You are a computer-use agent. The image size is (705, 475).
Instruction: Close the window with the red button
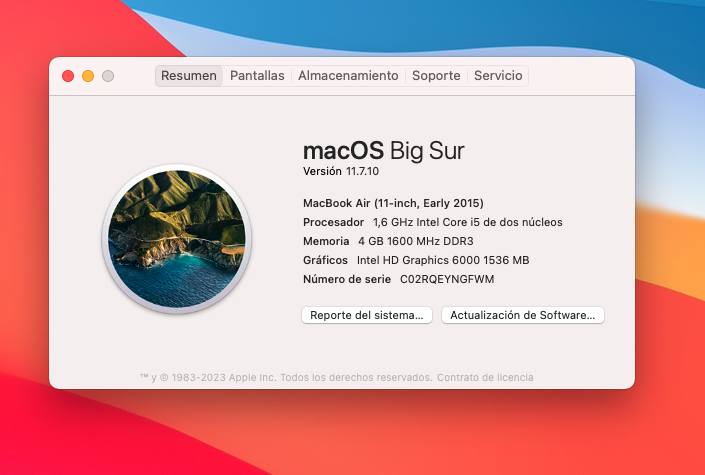(x=68, y=76)
